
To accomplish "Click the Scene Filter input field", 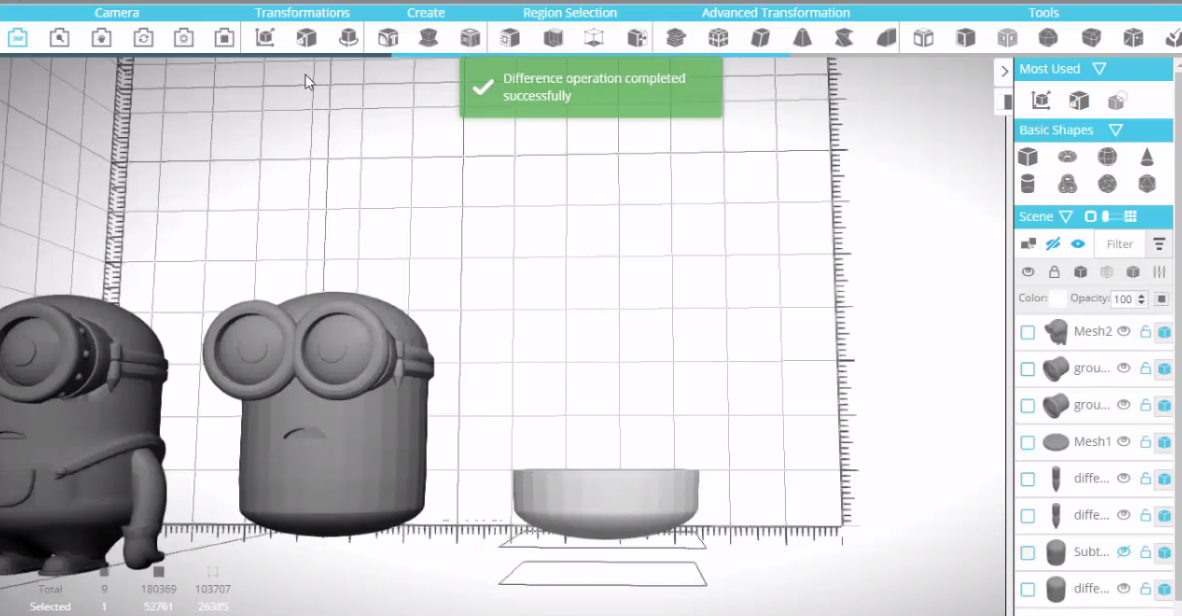I will click(x=1119, y=244).
